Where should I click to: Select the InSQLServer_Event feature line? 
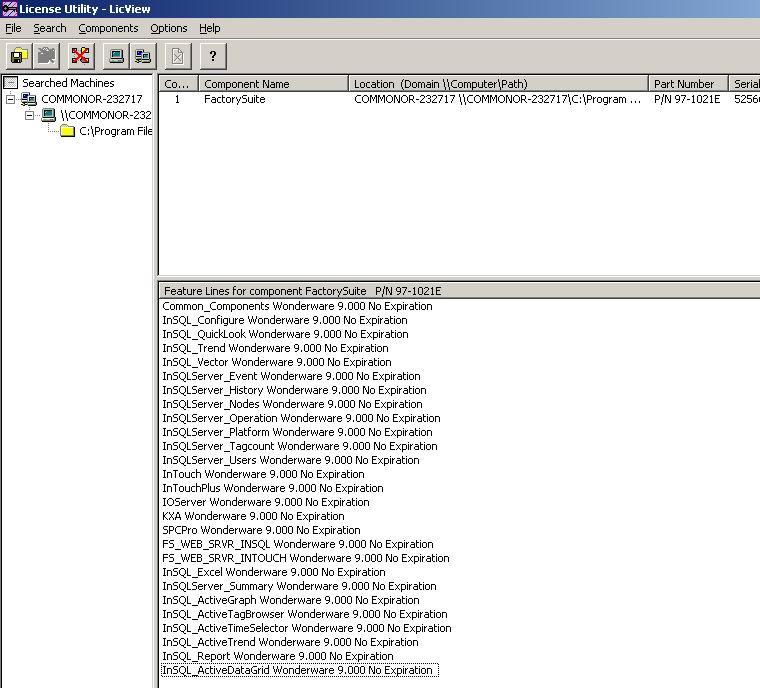291,377
